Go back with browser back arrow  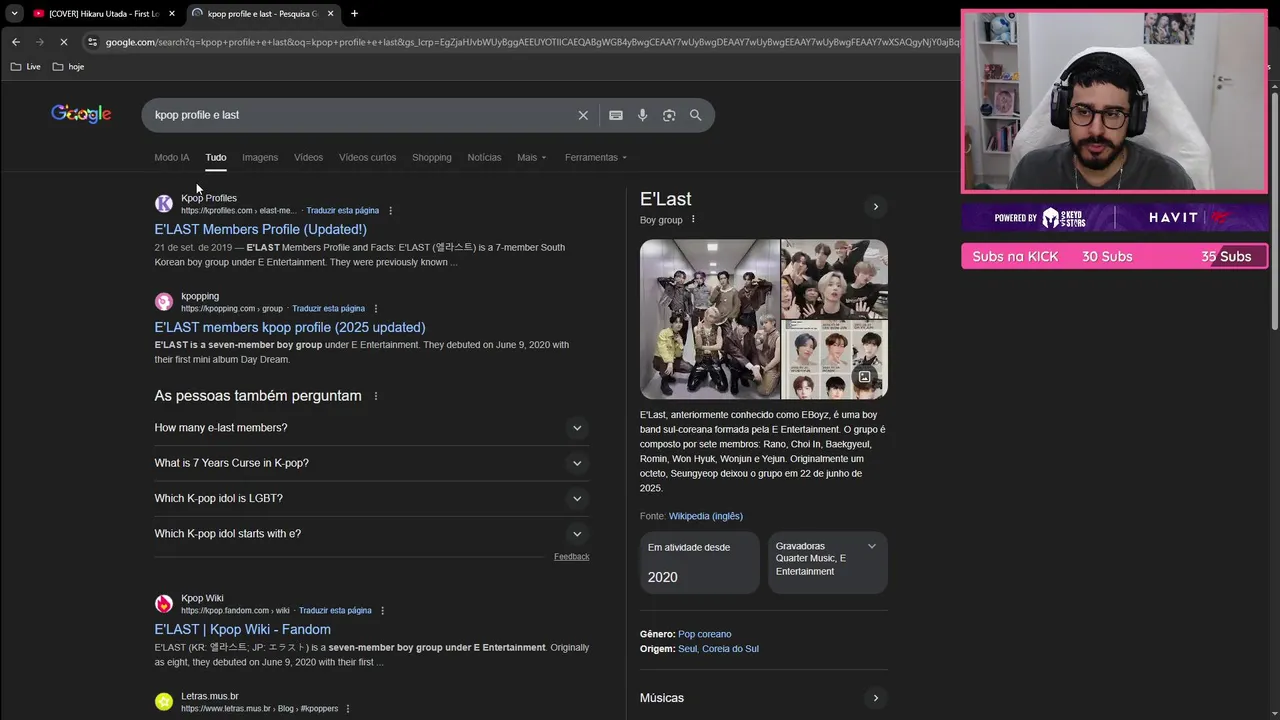click(16, 42)
